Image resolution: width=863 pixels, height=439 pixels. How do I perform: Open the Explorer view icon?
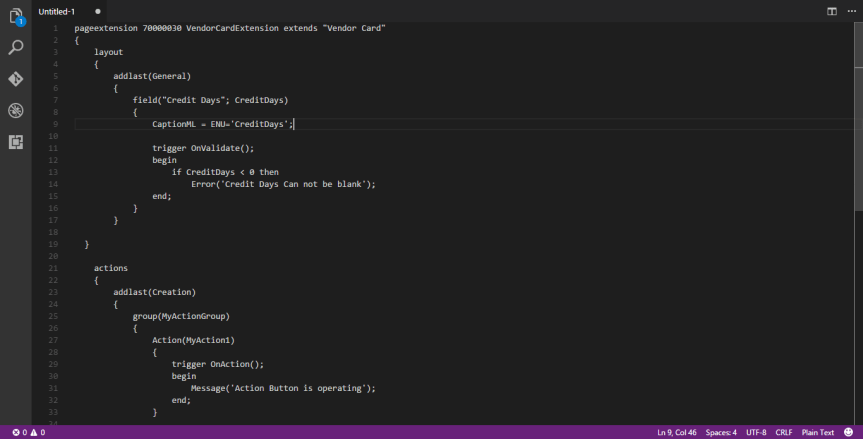[x=16, y=17]
